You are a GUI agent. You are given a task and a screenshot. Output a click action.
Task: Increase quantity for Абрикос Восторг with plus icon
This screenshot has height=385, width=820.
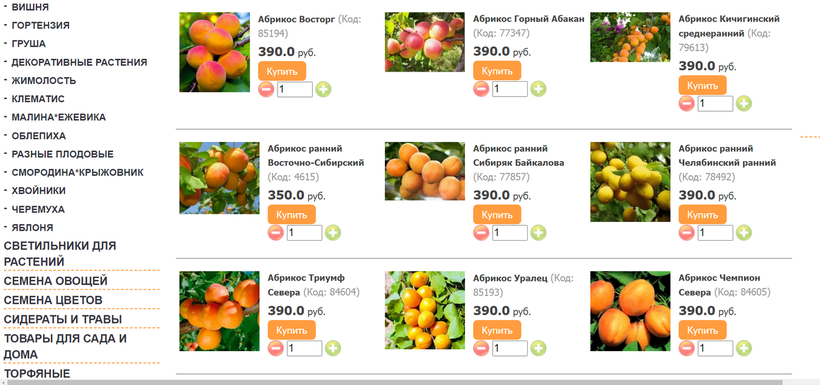point(323,89)
